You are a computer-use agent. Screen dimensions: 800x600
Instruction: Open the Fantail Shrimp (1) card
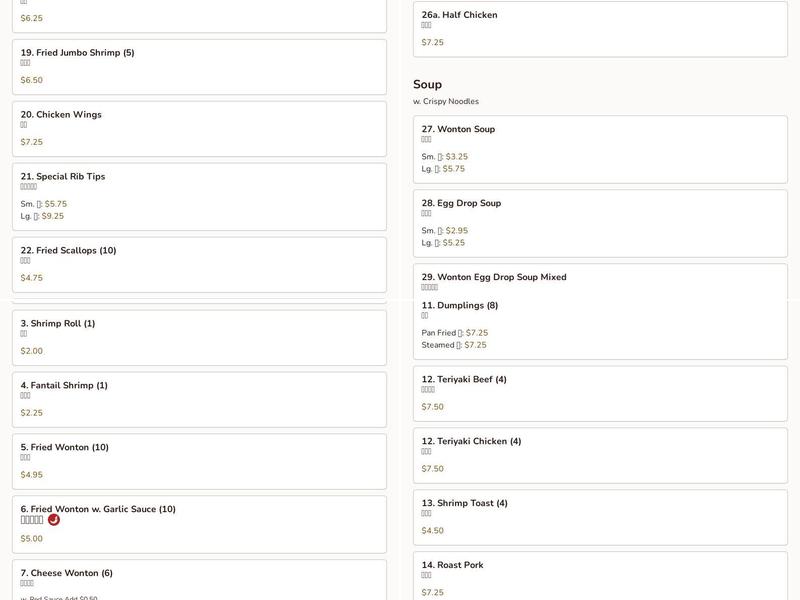coord(199,399)
